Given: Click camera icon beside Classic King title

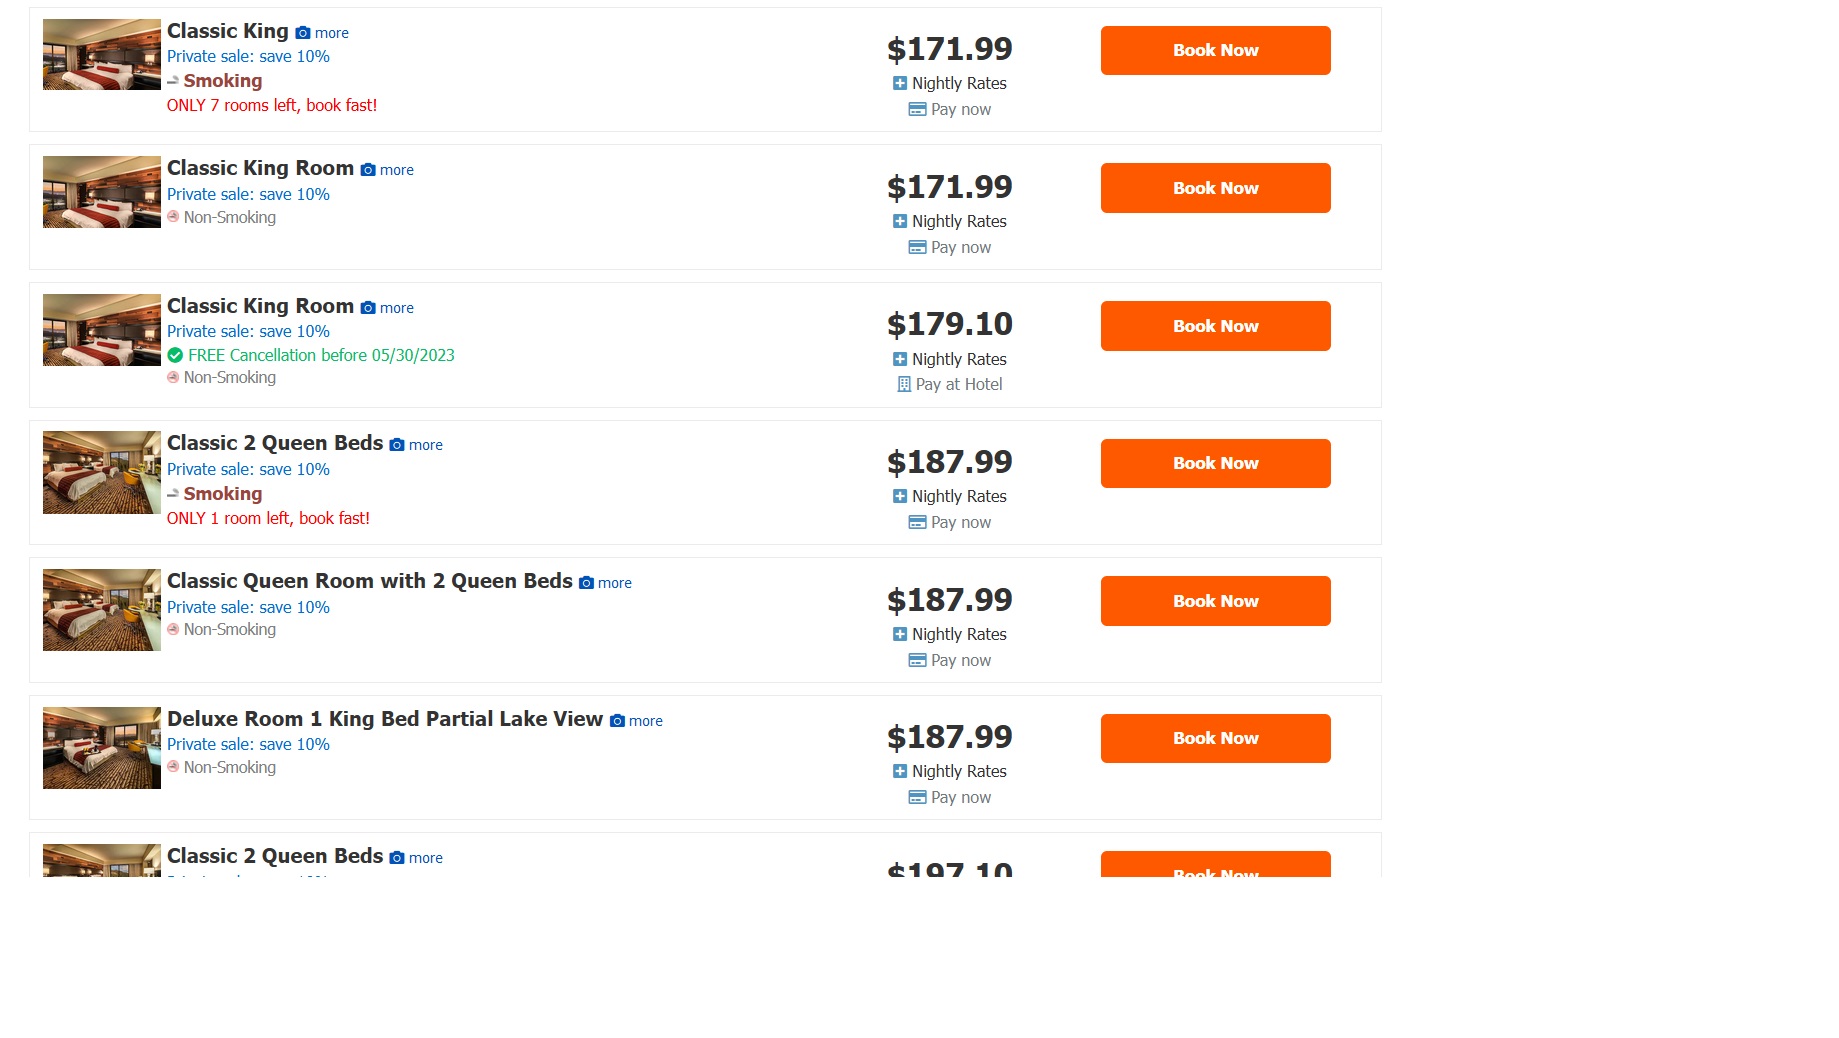Looking at the screenshot, I should click(x=303, y=33).
